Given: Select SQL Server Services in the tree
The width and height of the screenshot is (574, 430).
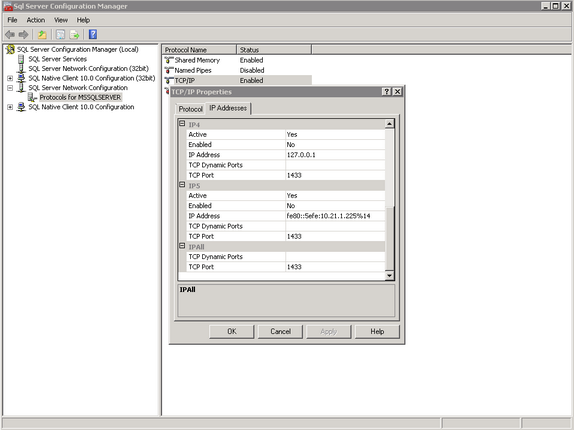Looking at the screenshot, I should [x=57, y=59].
